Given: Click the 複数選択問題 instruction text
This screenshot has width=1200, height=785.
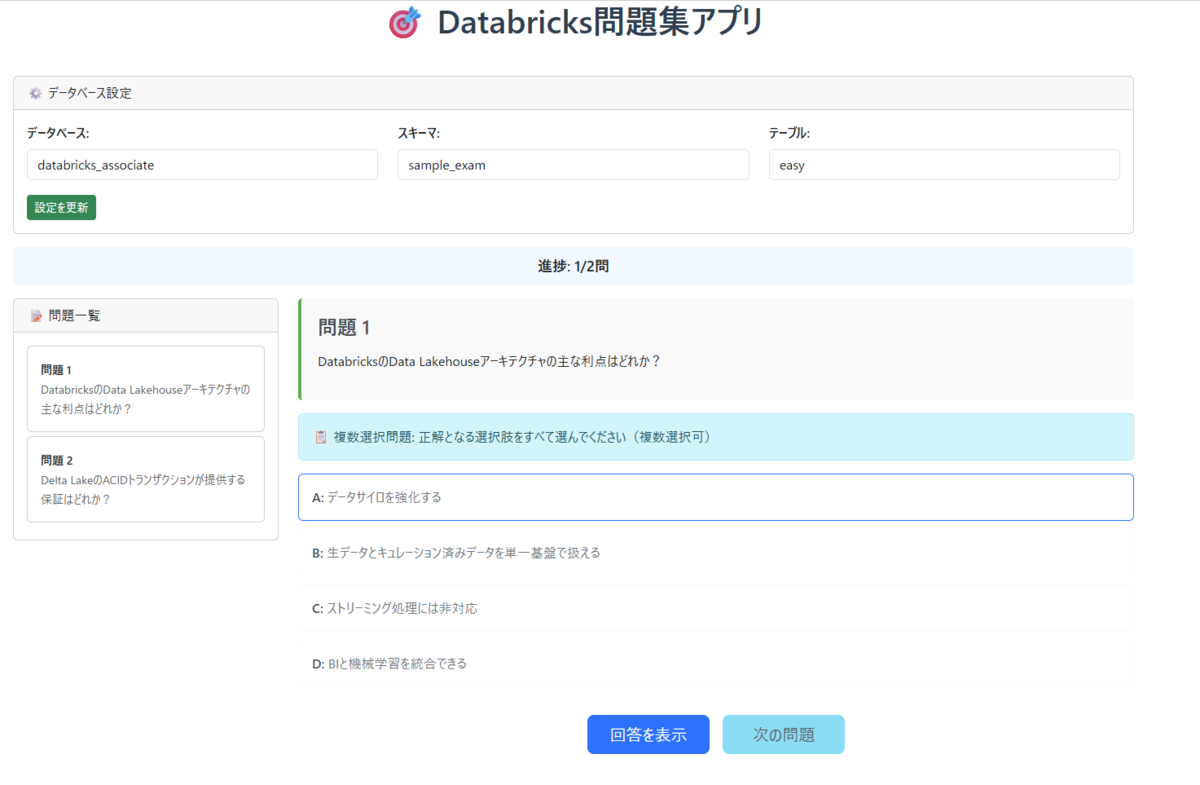Looking at the screenshot, I should (x=522, y=437).
